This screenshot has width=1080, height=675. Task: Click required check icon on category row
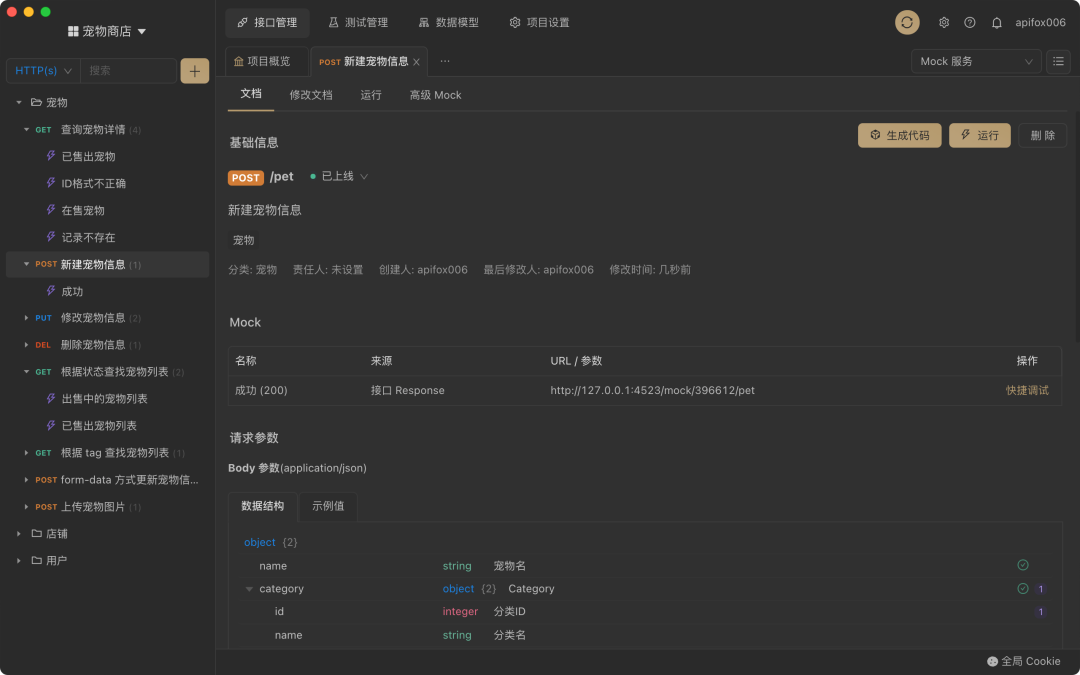1023,589
